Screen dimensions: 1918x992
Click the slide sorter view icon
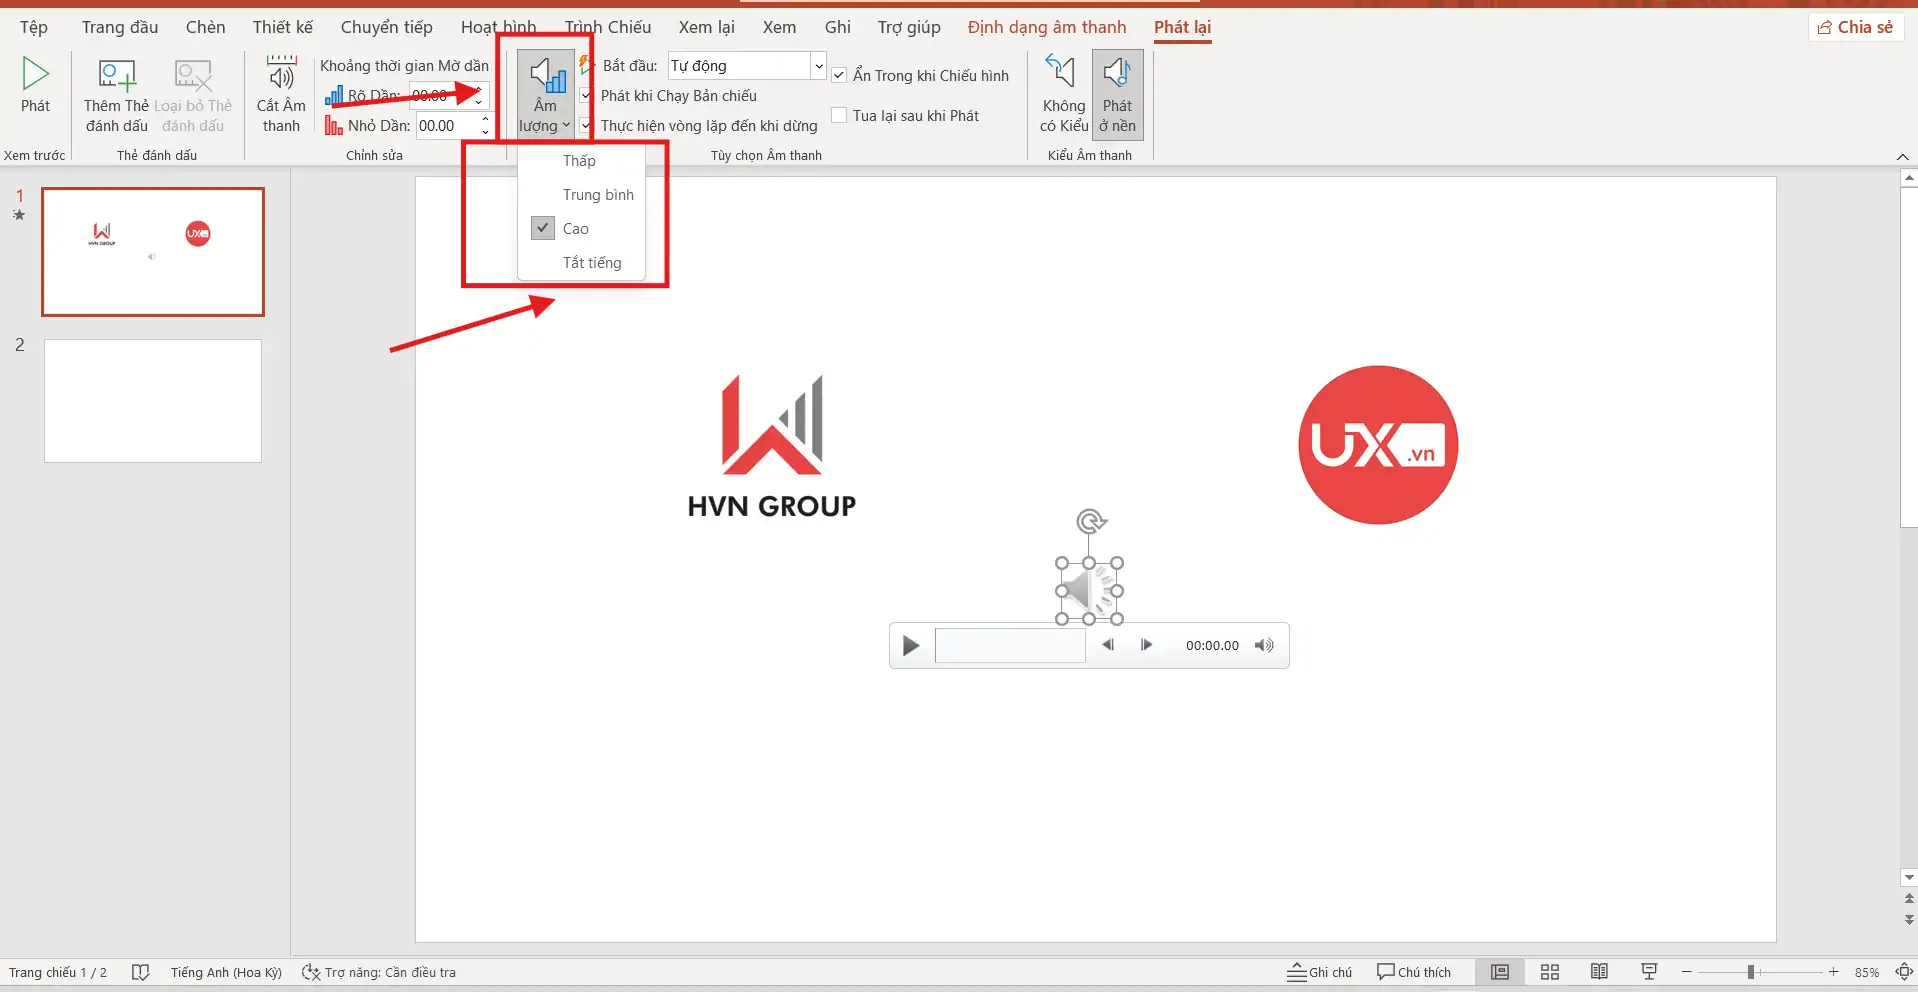coord(1550,972)
